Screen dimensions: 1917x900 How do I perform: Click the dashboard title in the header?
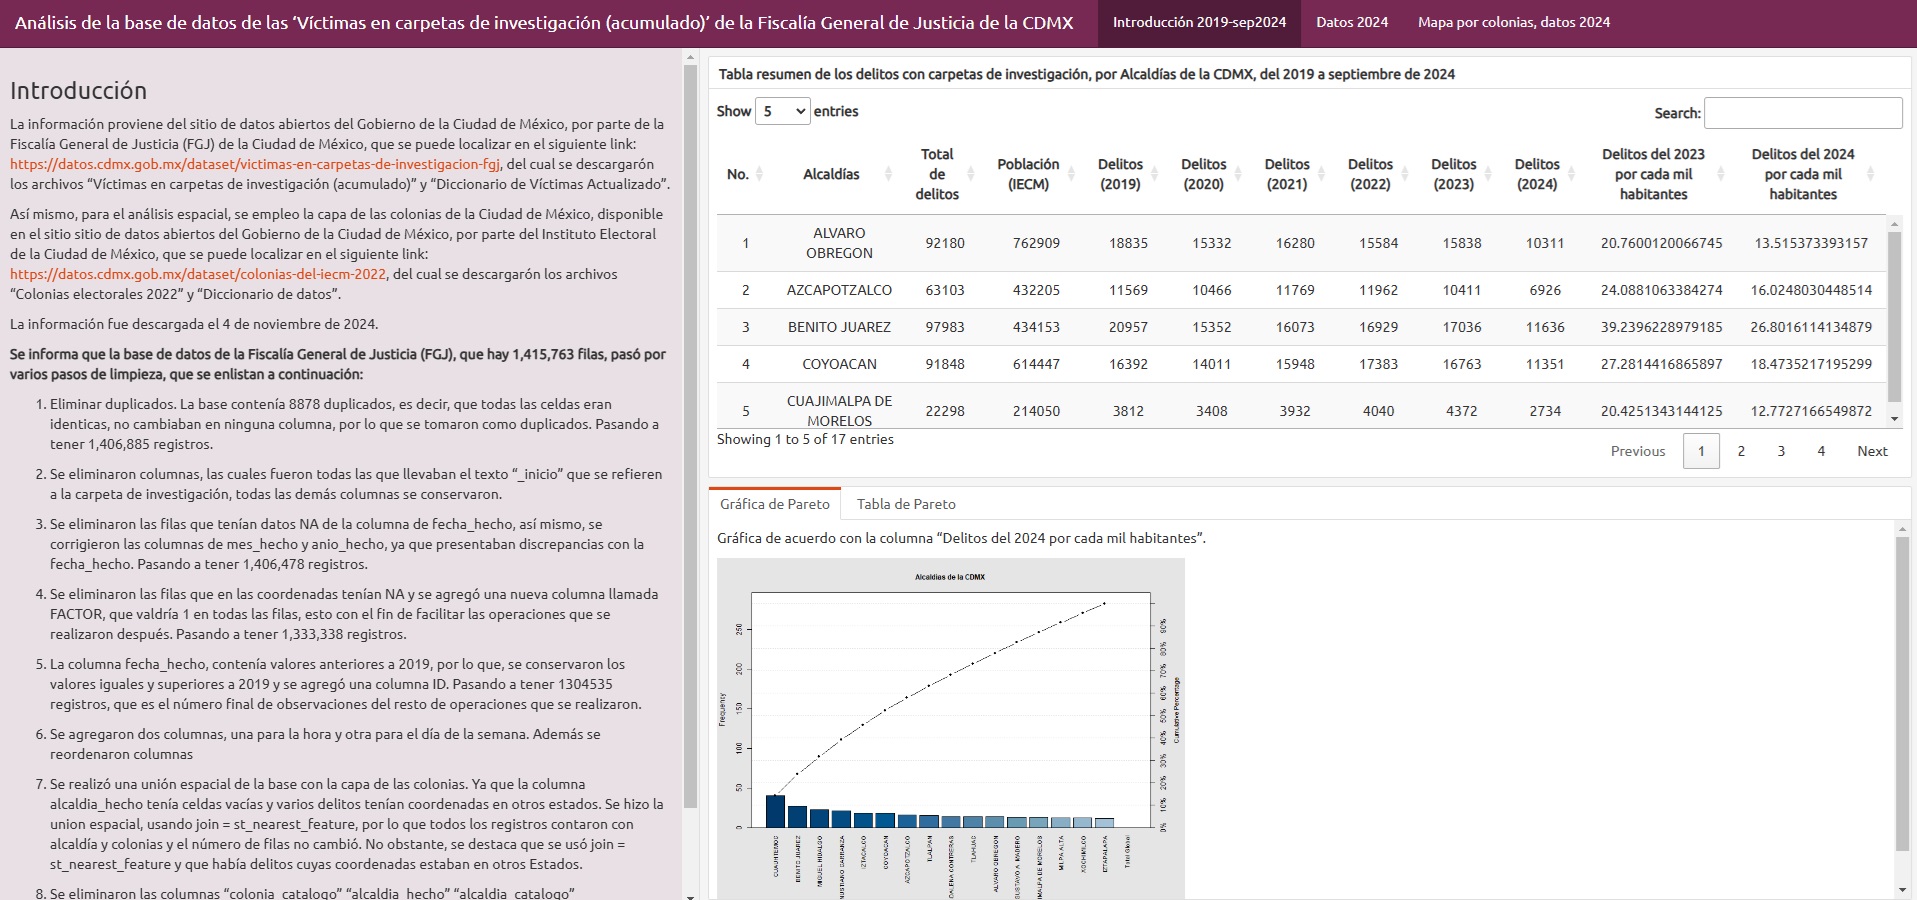coord(544,23)
